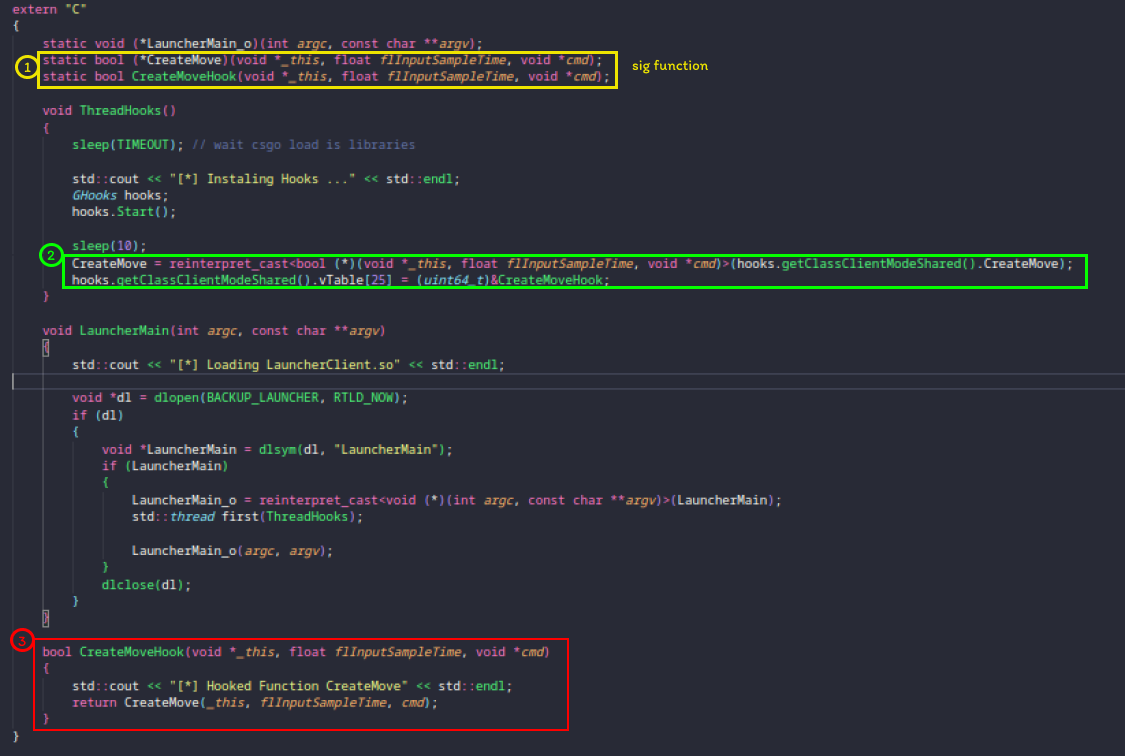
Task: Click the green circled number 2 marker
Action: 51,255
